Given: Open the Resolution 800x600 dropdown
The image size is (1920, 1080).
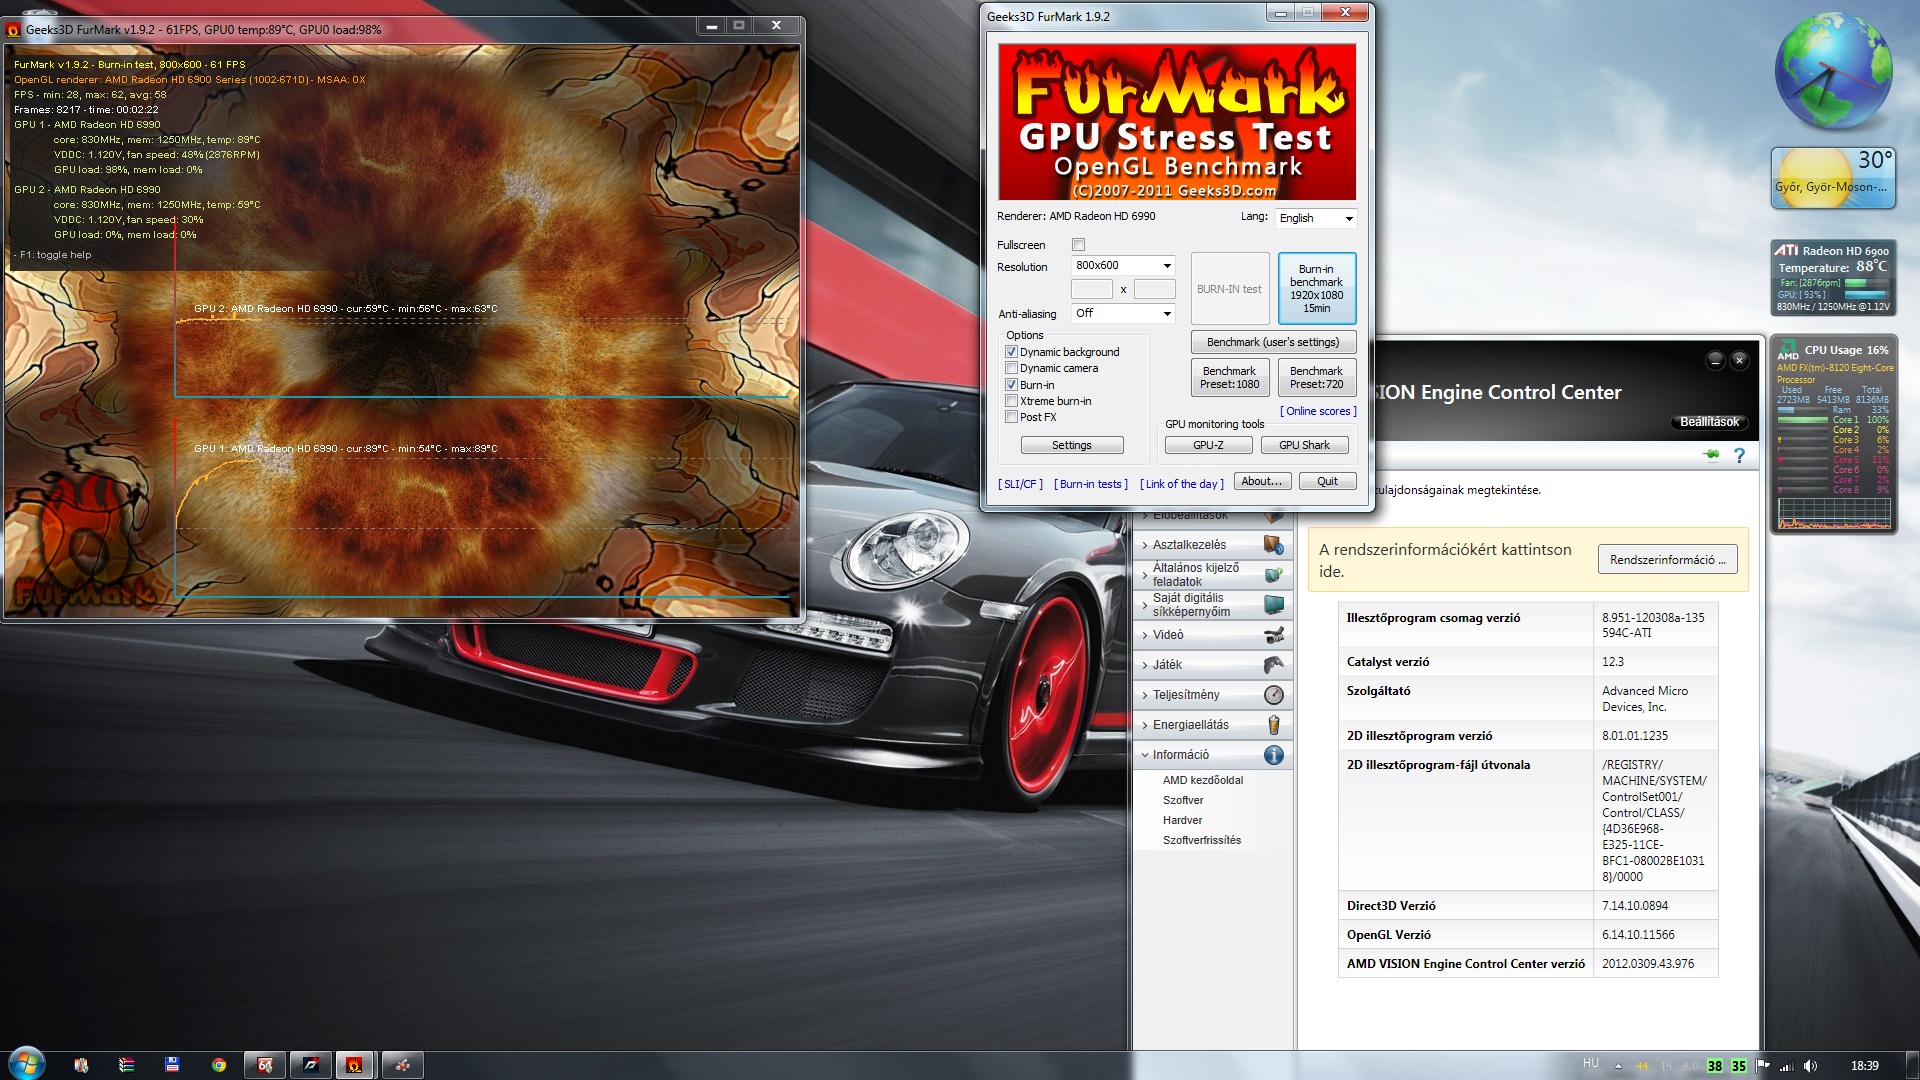Looking at the screenshot, I should [1123, 265].
